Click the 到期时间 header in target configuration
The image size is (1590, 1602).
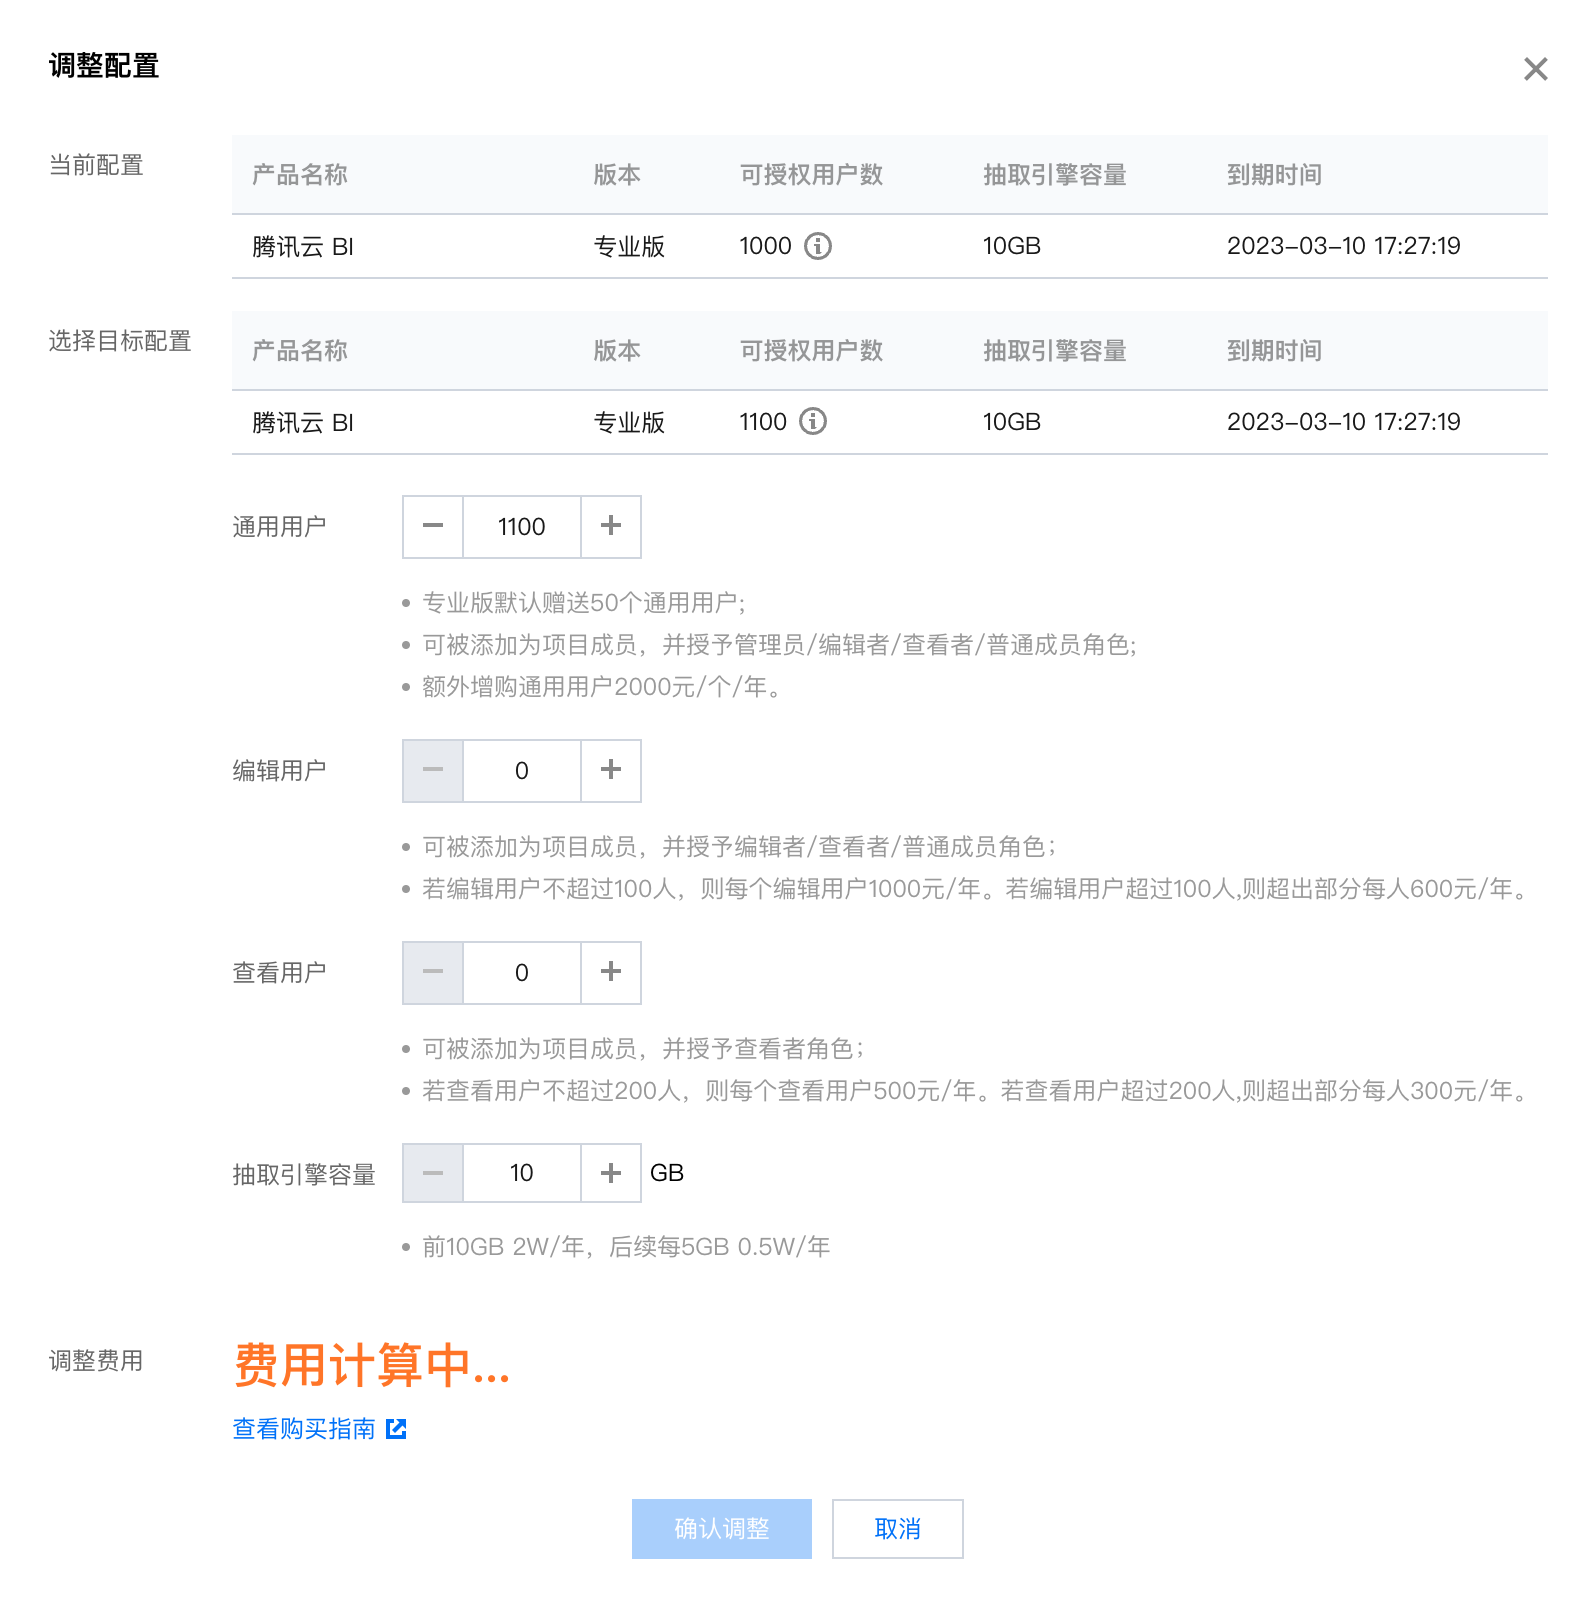(1275, 351)
